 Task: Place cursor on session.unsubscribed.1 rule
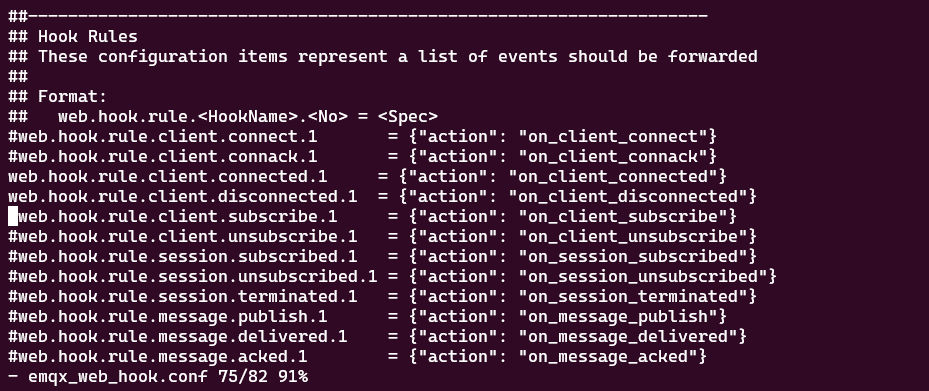tap(392, 277)
